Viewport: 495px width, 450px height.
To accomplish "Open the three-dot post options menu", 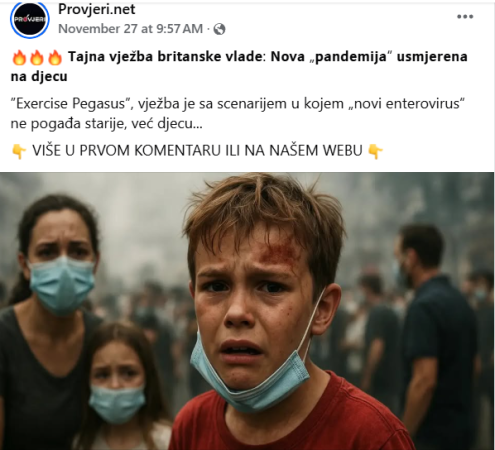I will (465, 17).
